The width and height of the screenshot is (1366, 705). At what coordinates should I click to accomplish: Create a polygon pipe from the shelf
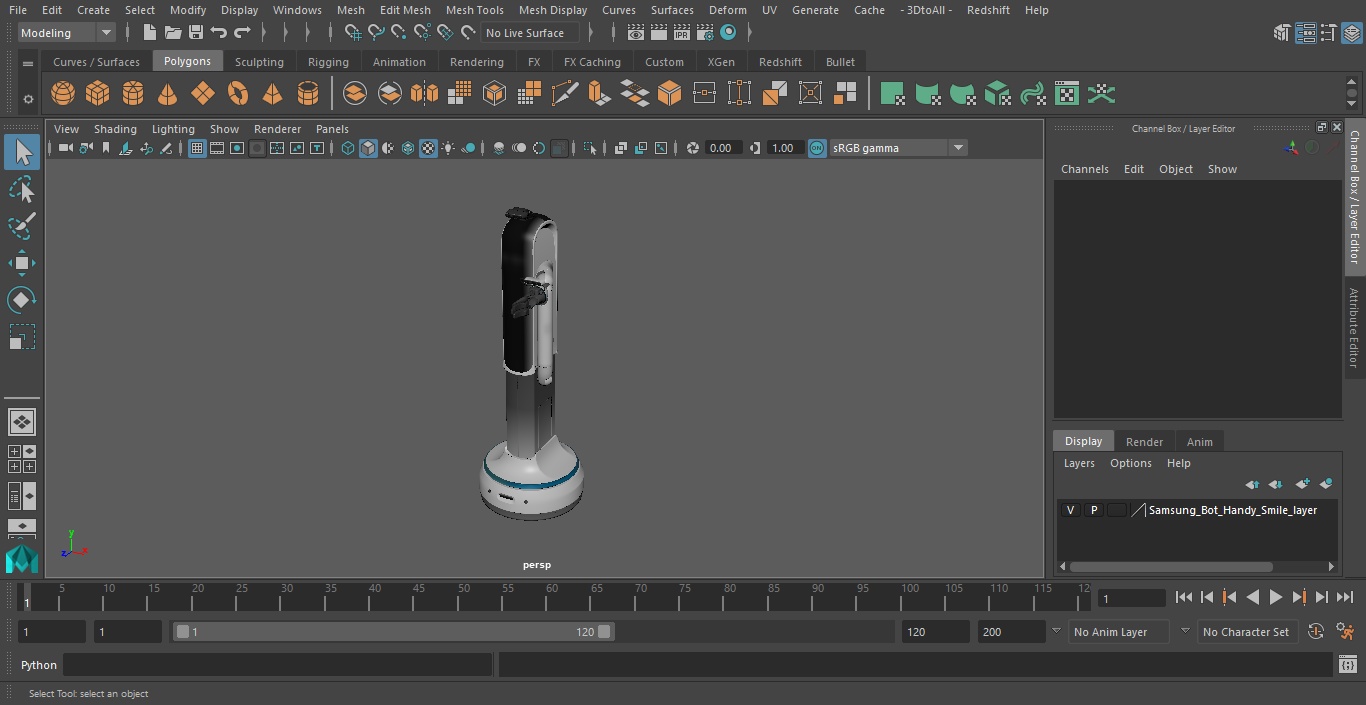[x=308, y=94]
